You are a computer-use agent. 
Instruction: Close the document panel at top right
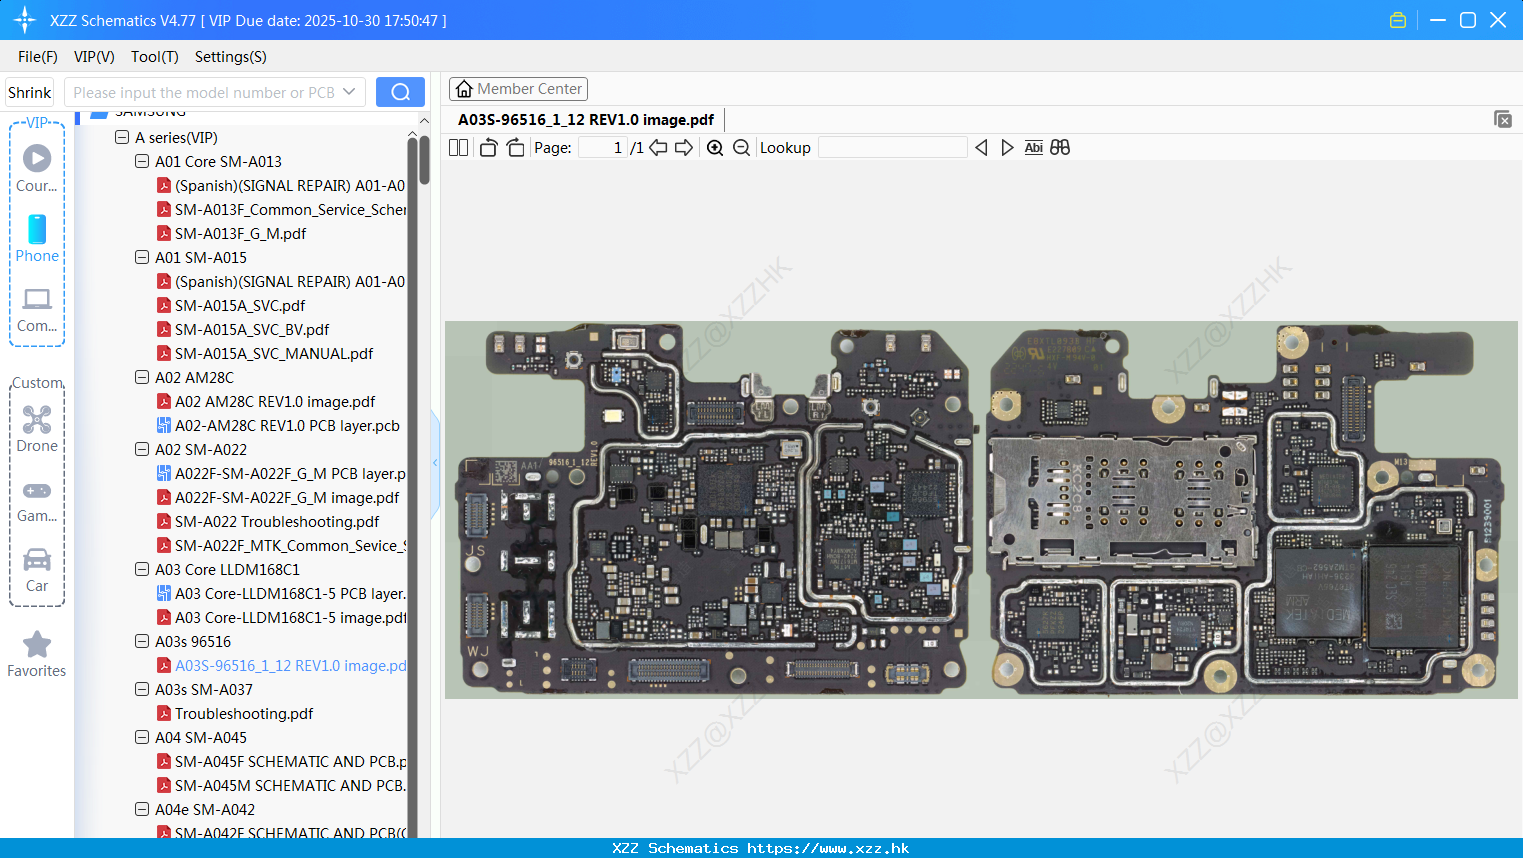(1503, 119)
